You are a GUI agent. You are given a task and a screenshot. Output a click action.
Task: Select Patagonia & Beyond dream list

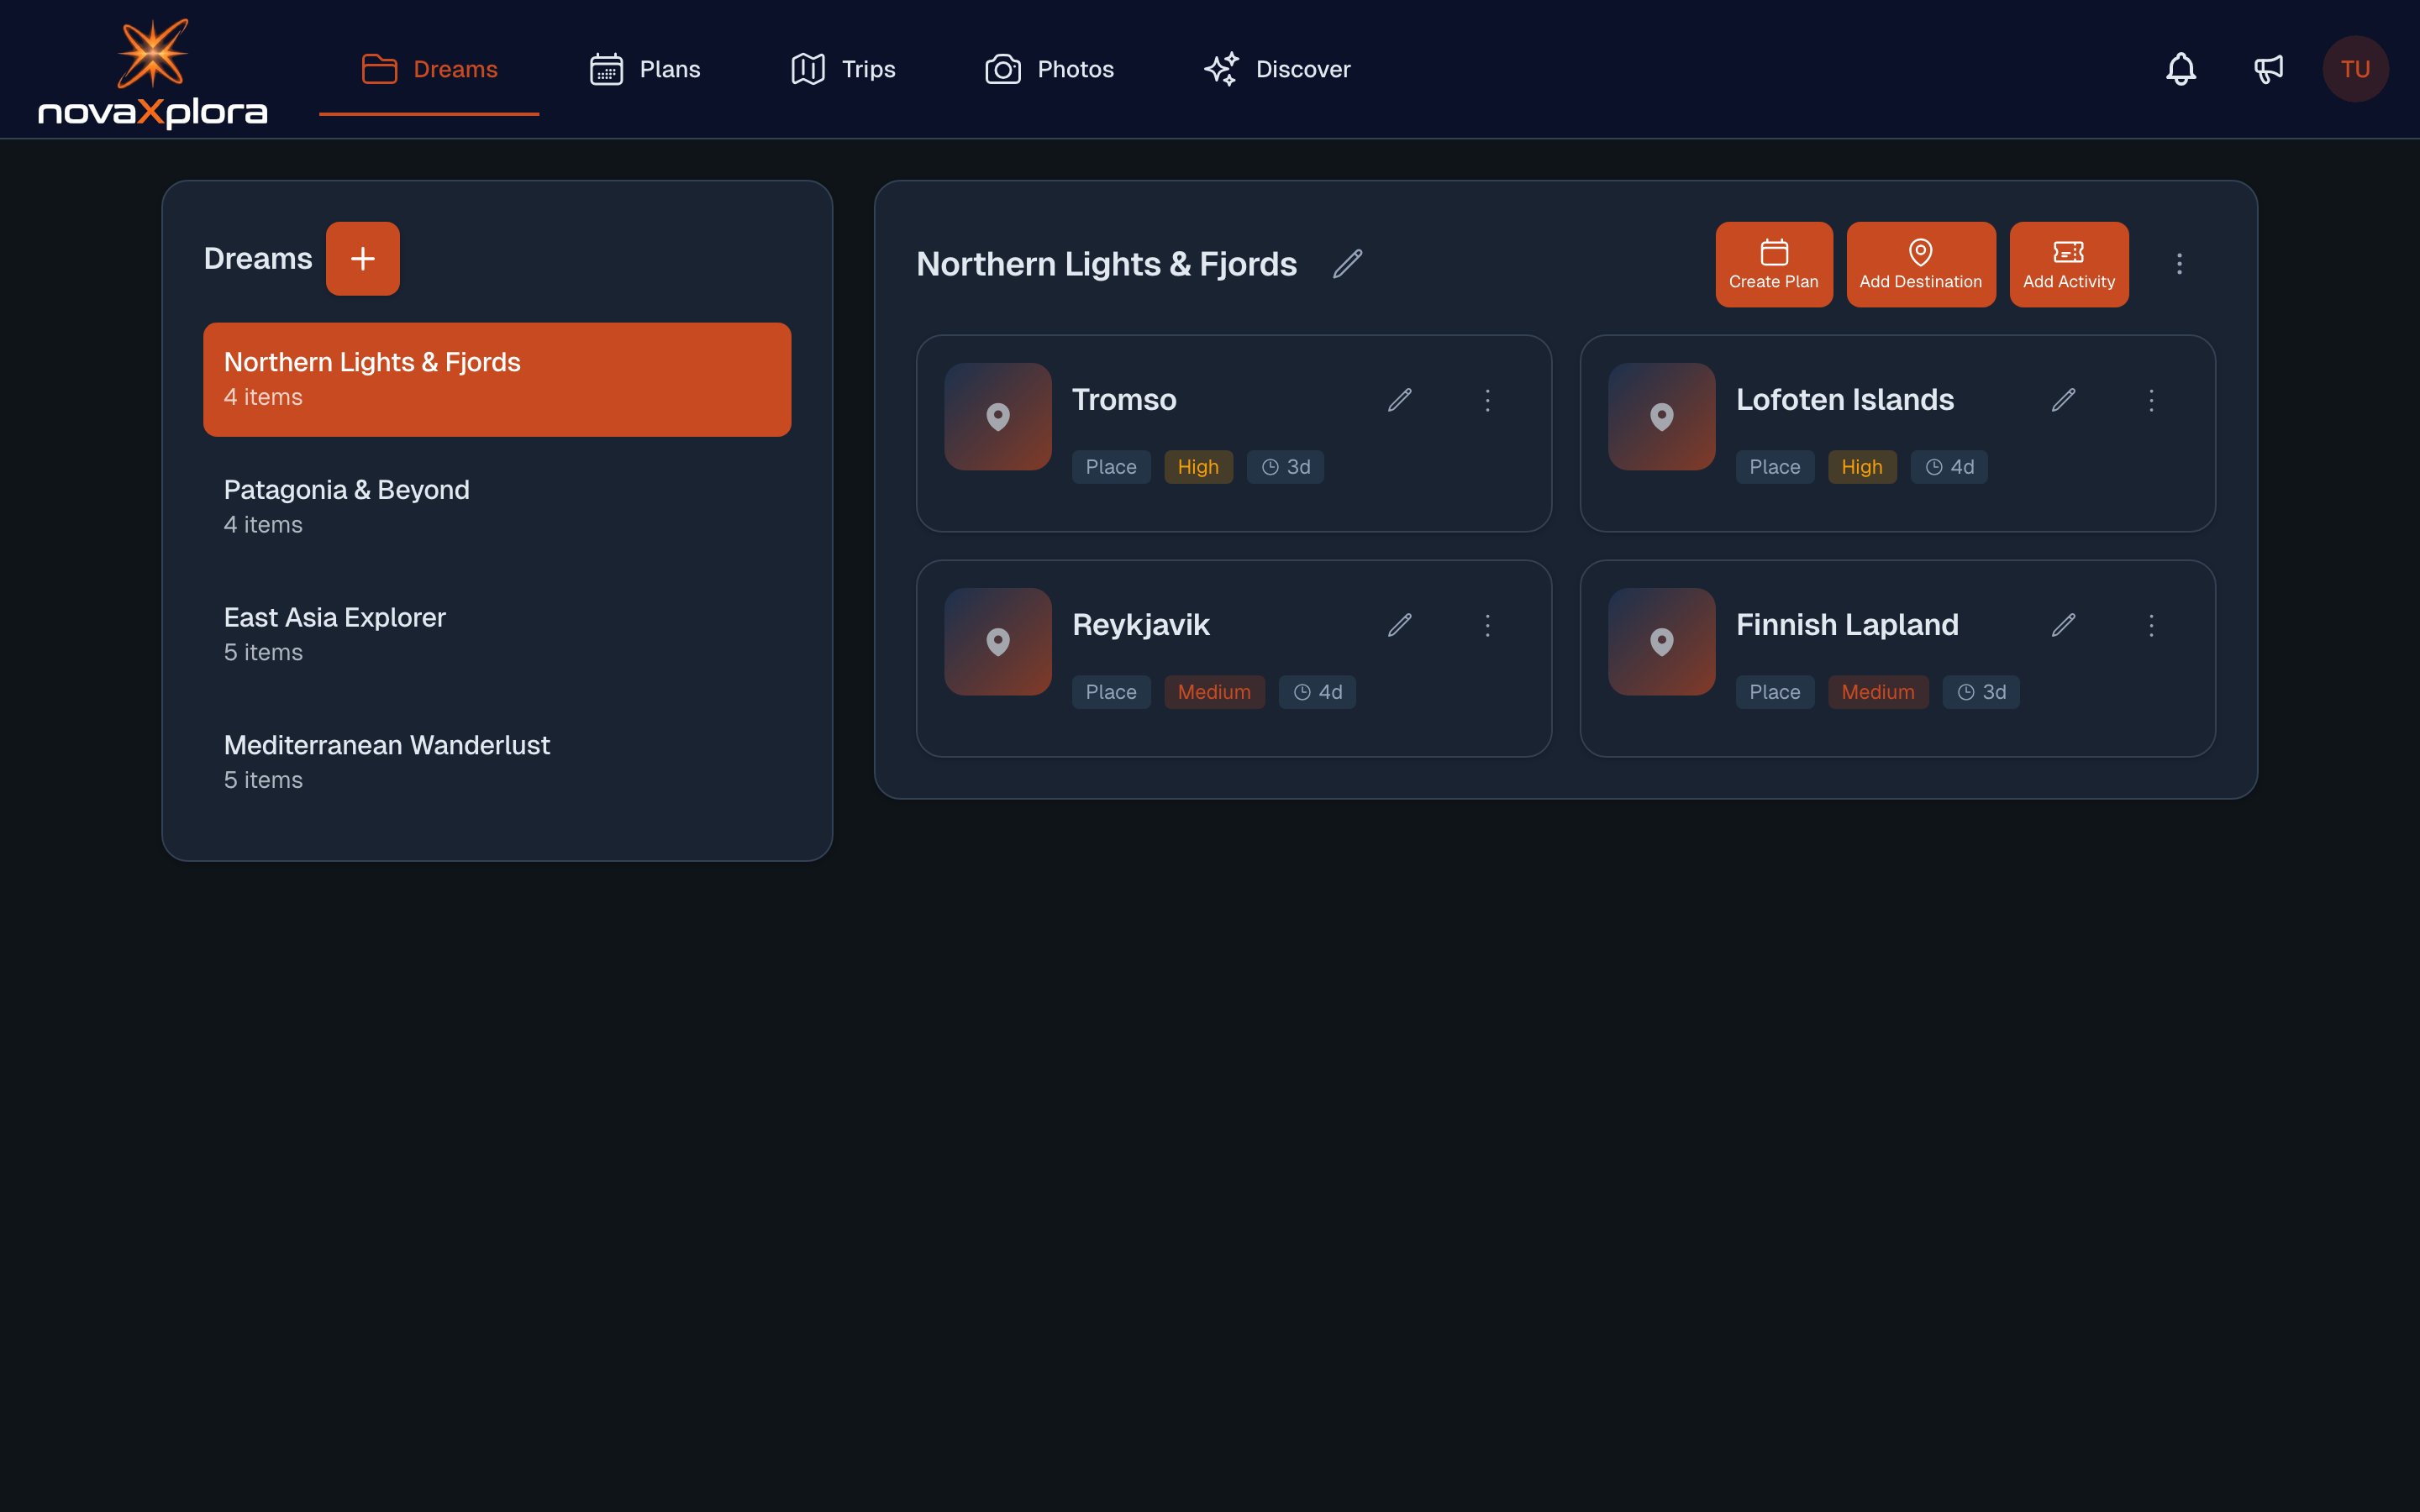point(496,506)
